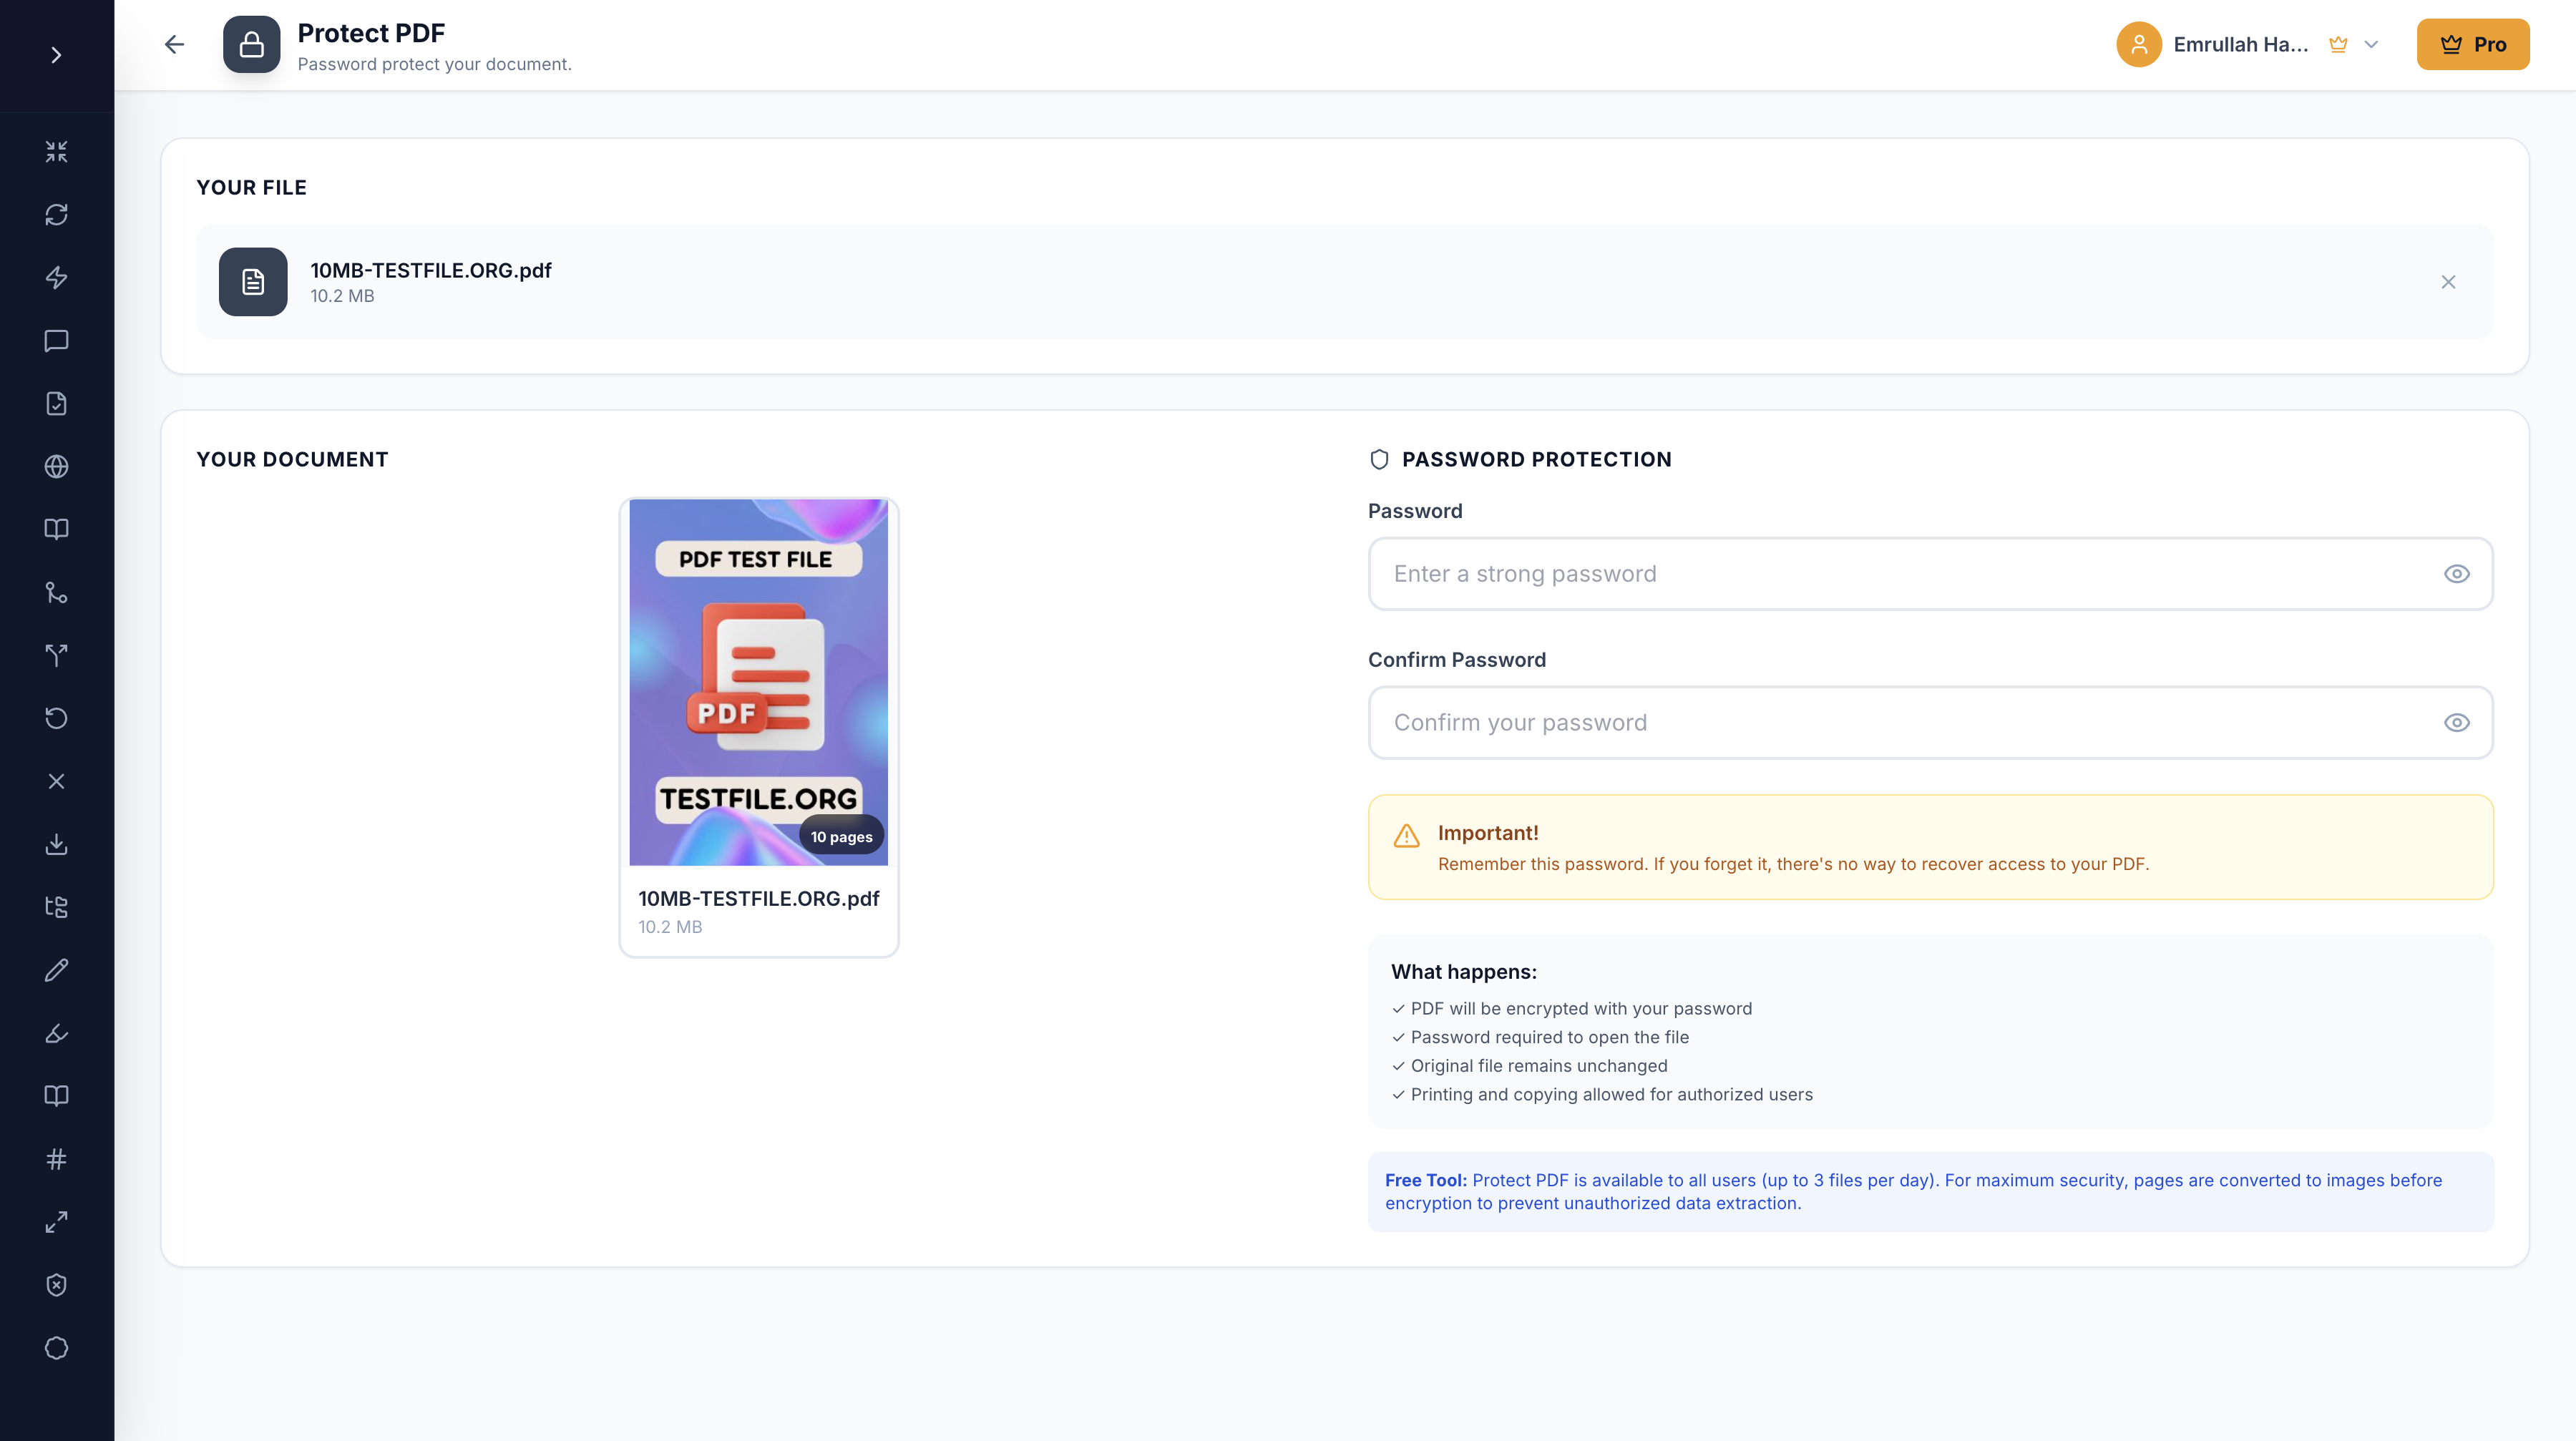
Task: Click the download icon in sidebar
Action: coord(56,845)
